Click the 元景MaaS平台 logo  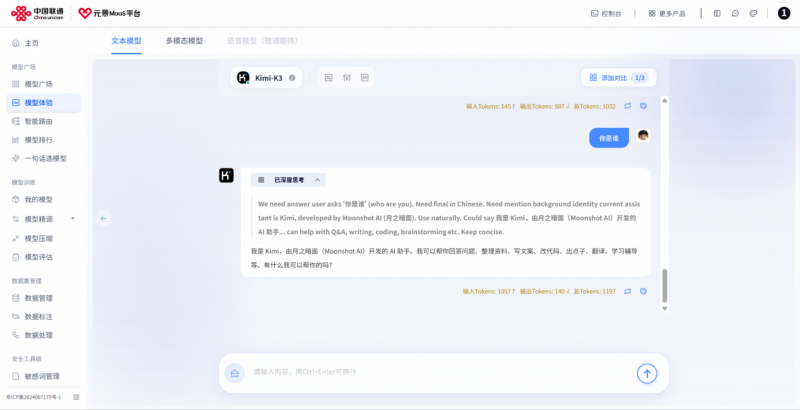coord(110,13)
